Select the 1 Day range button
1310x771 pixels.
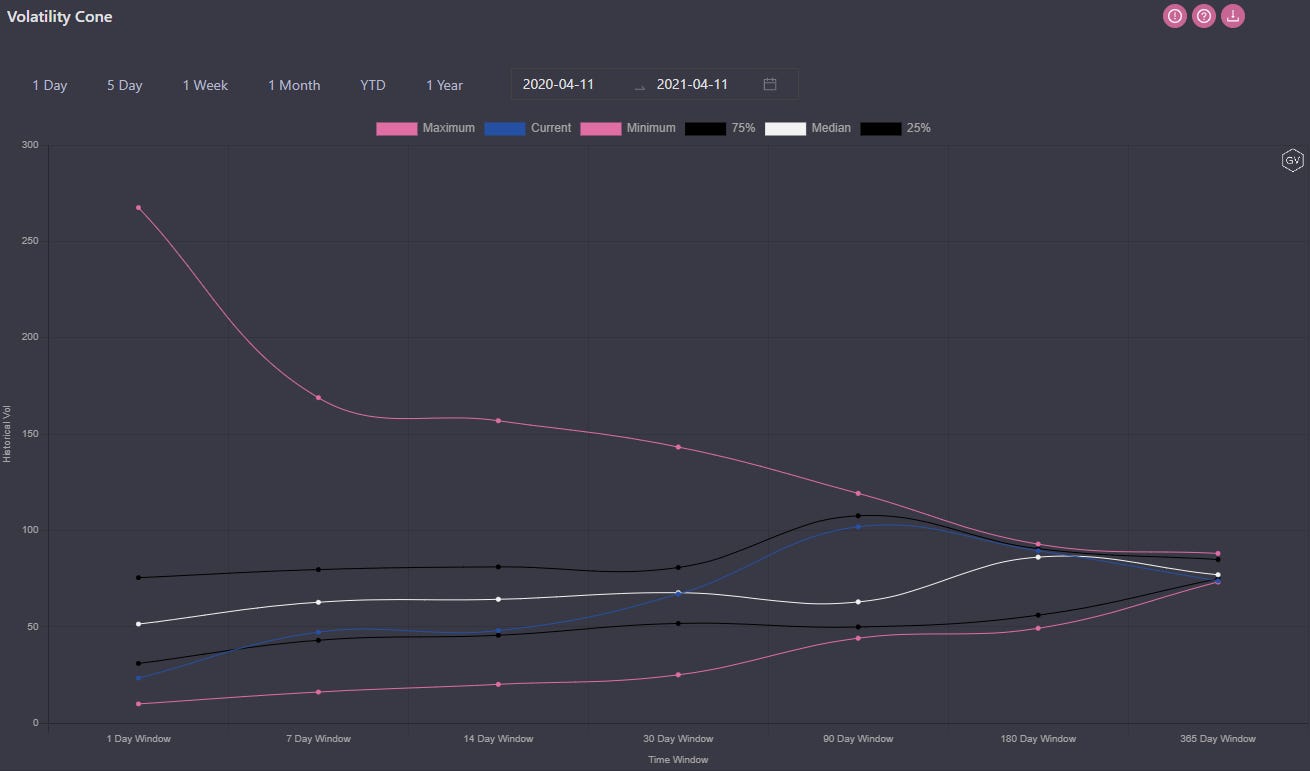pyautogui.click(x=49, y=85)
